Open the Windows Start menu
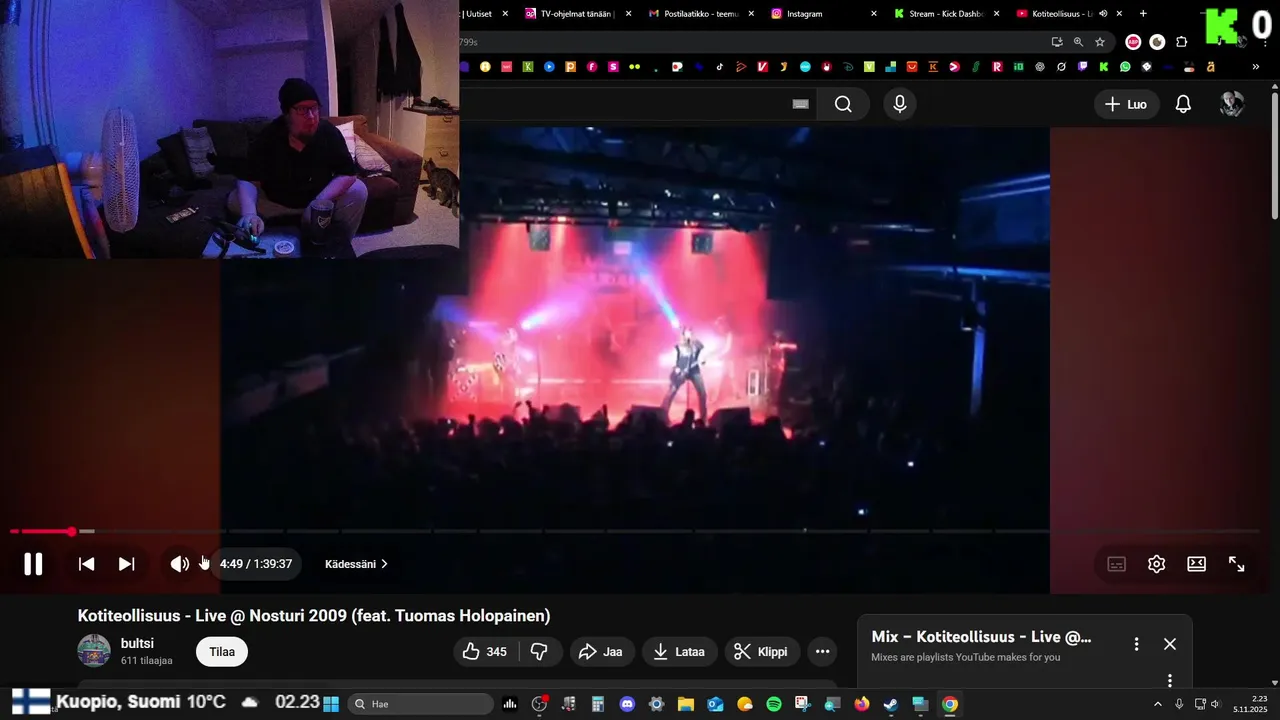This screenshot has height=720, width=1280. [331, 704]
